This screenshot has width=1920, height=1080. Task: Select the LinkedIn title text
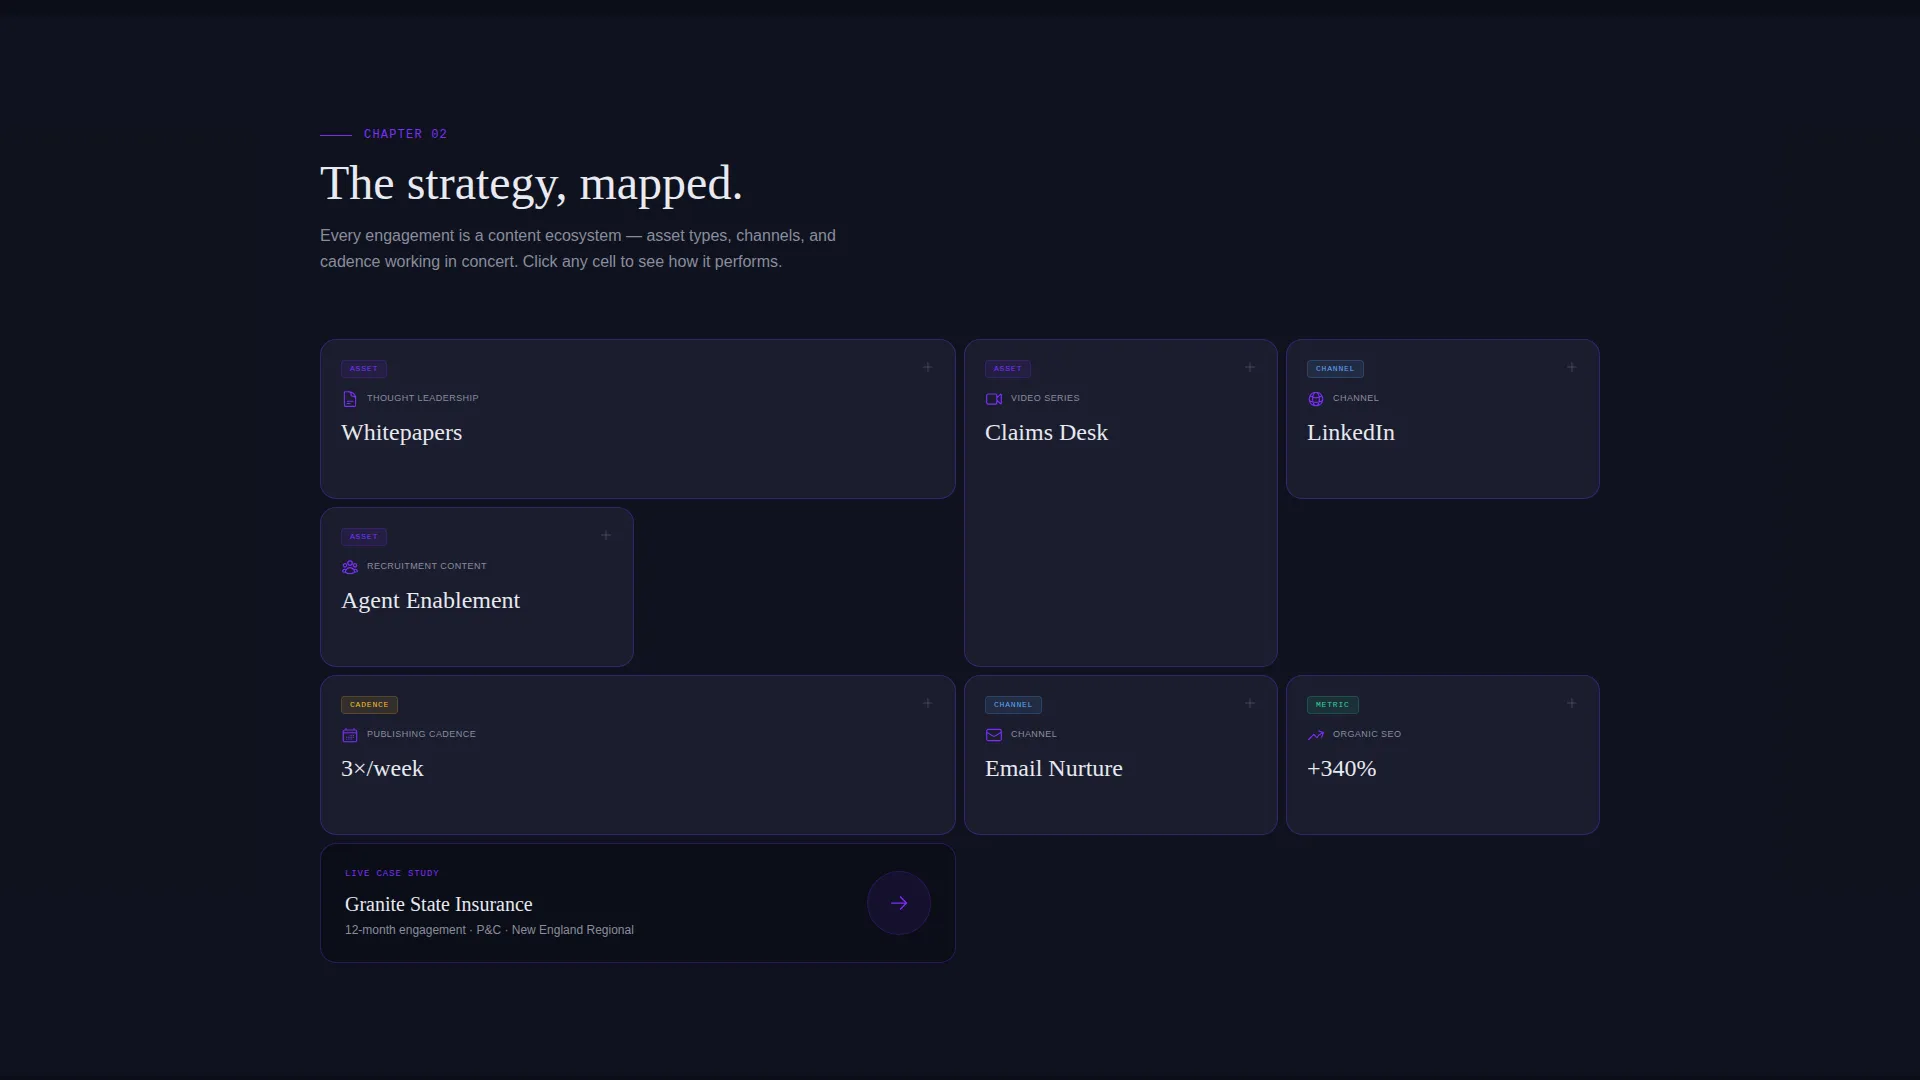click(1350, 433)
